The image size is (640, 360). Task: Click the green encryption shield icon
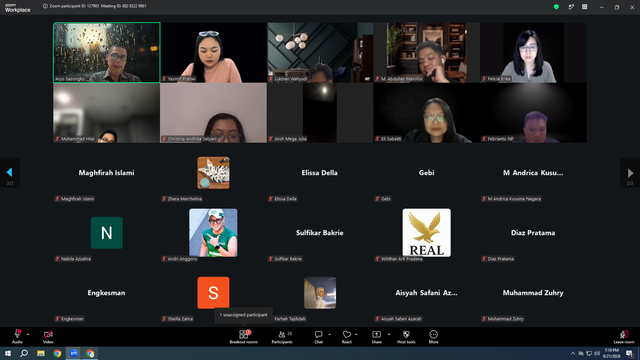556,7
